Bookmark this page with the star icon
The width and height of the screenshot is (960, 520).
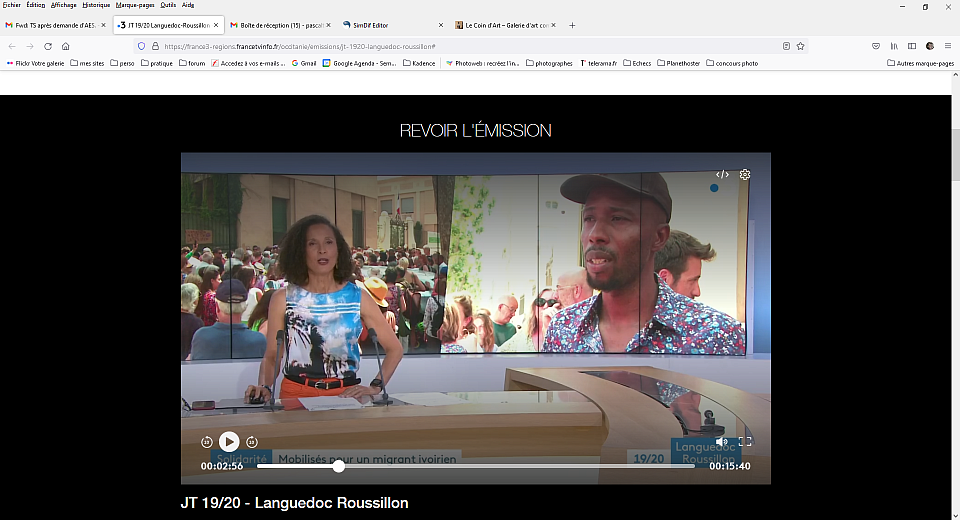800,46
